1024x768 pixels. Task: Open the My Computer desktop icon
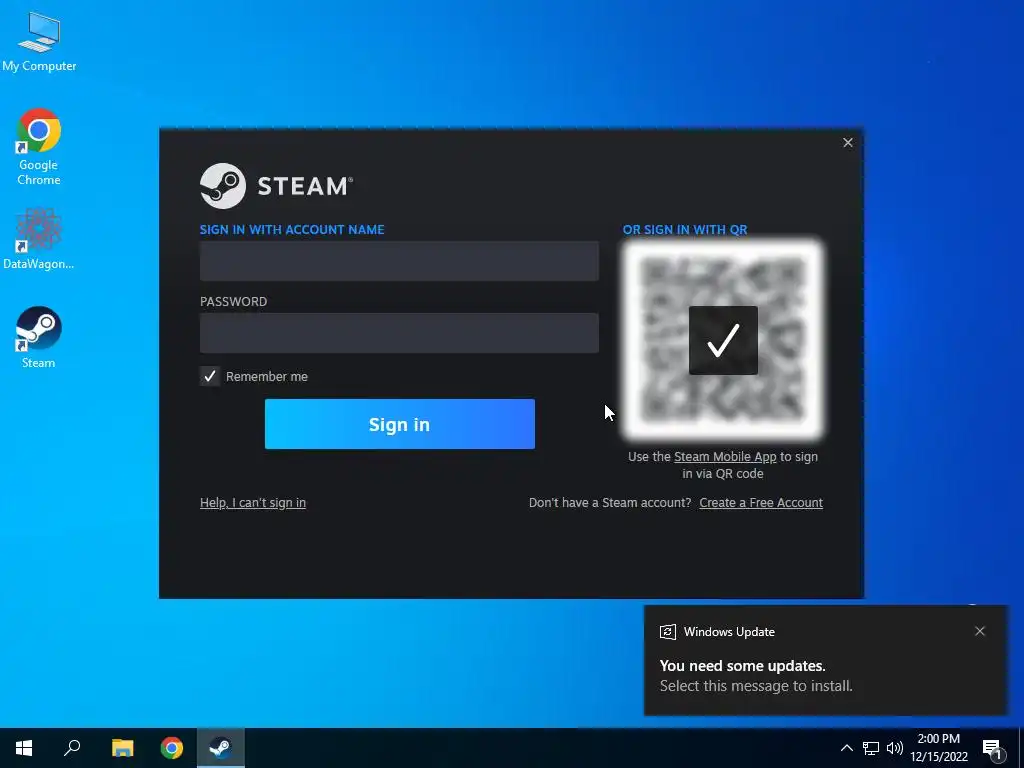pos(39,41)
